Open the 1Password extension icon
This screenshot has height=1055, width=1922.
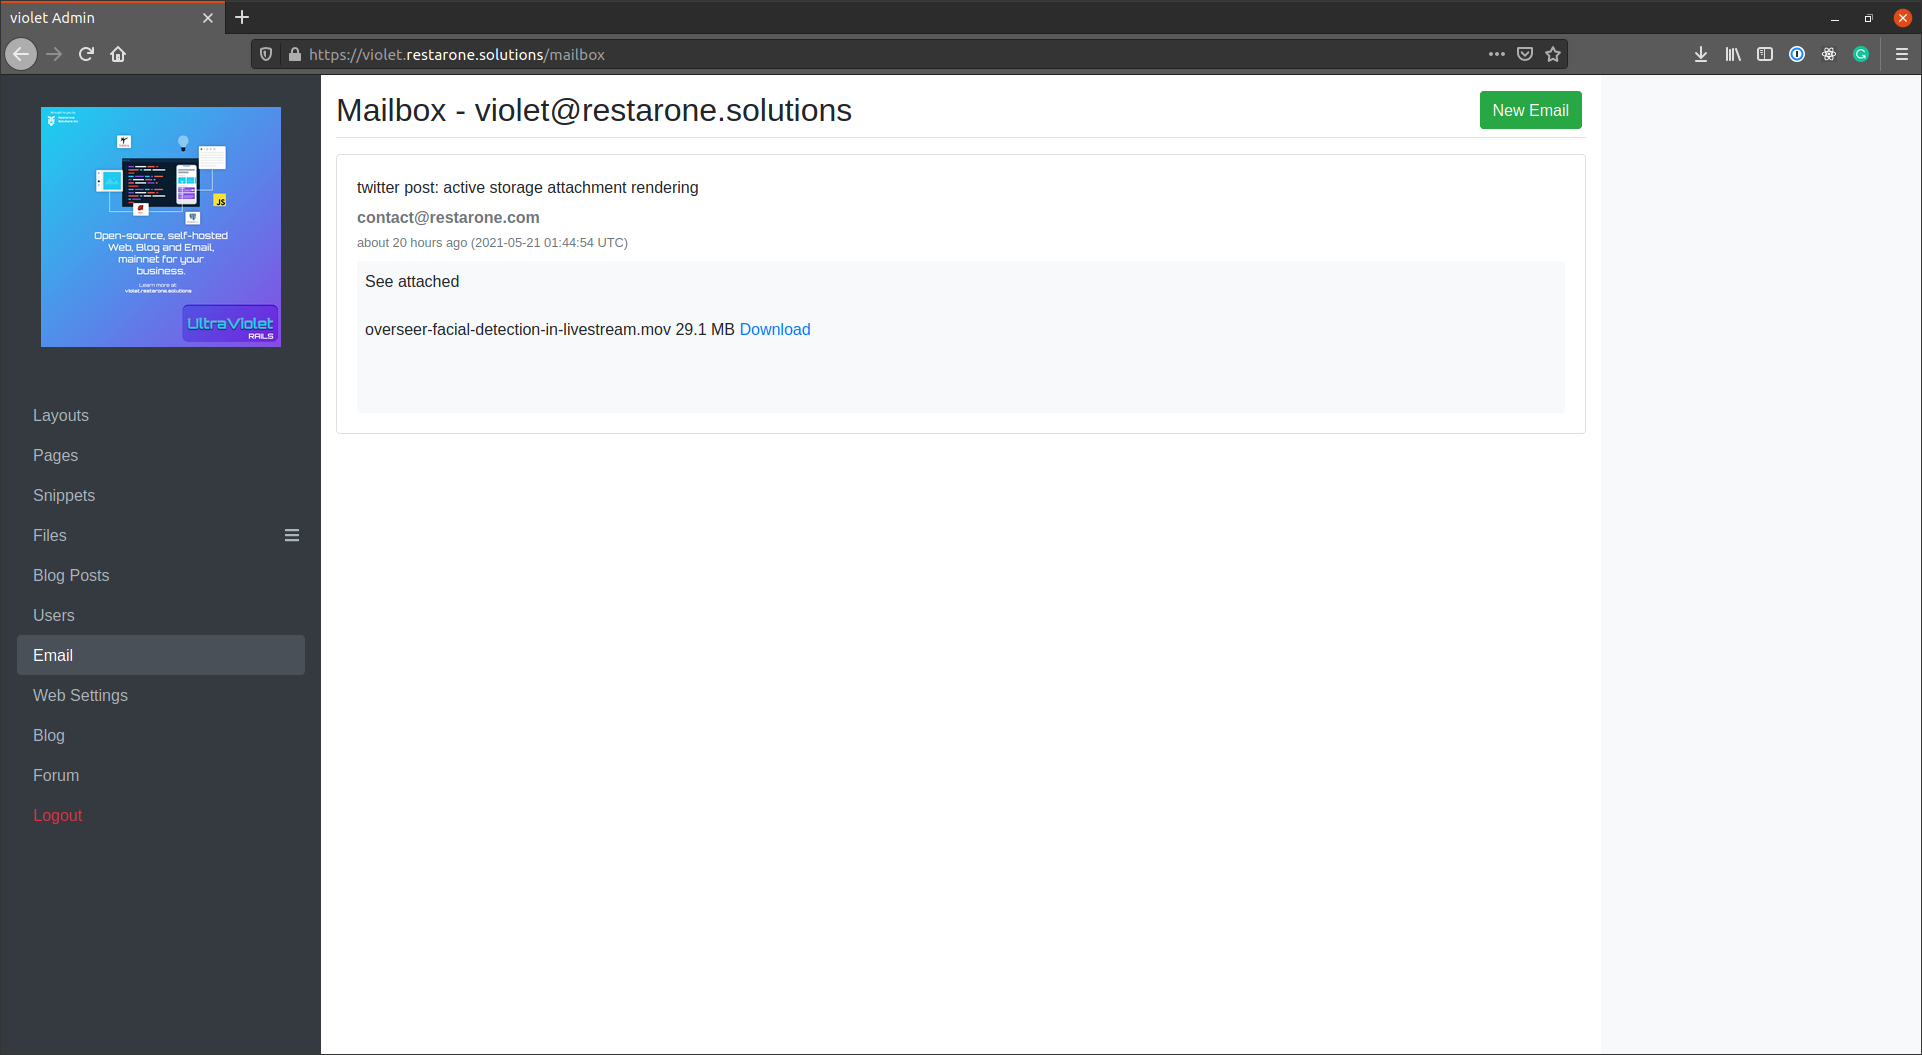(x=1797, y=54)
